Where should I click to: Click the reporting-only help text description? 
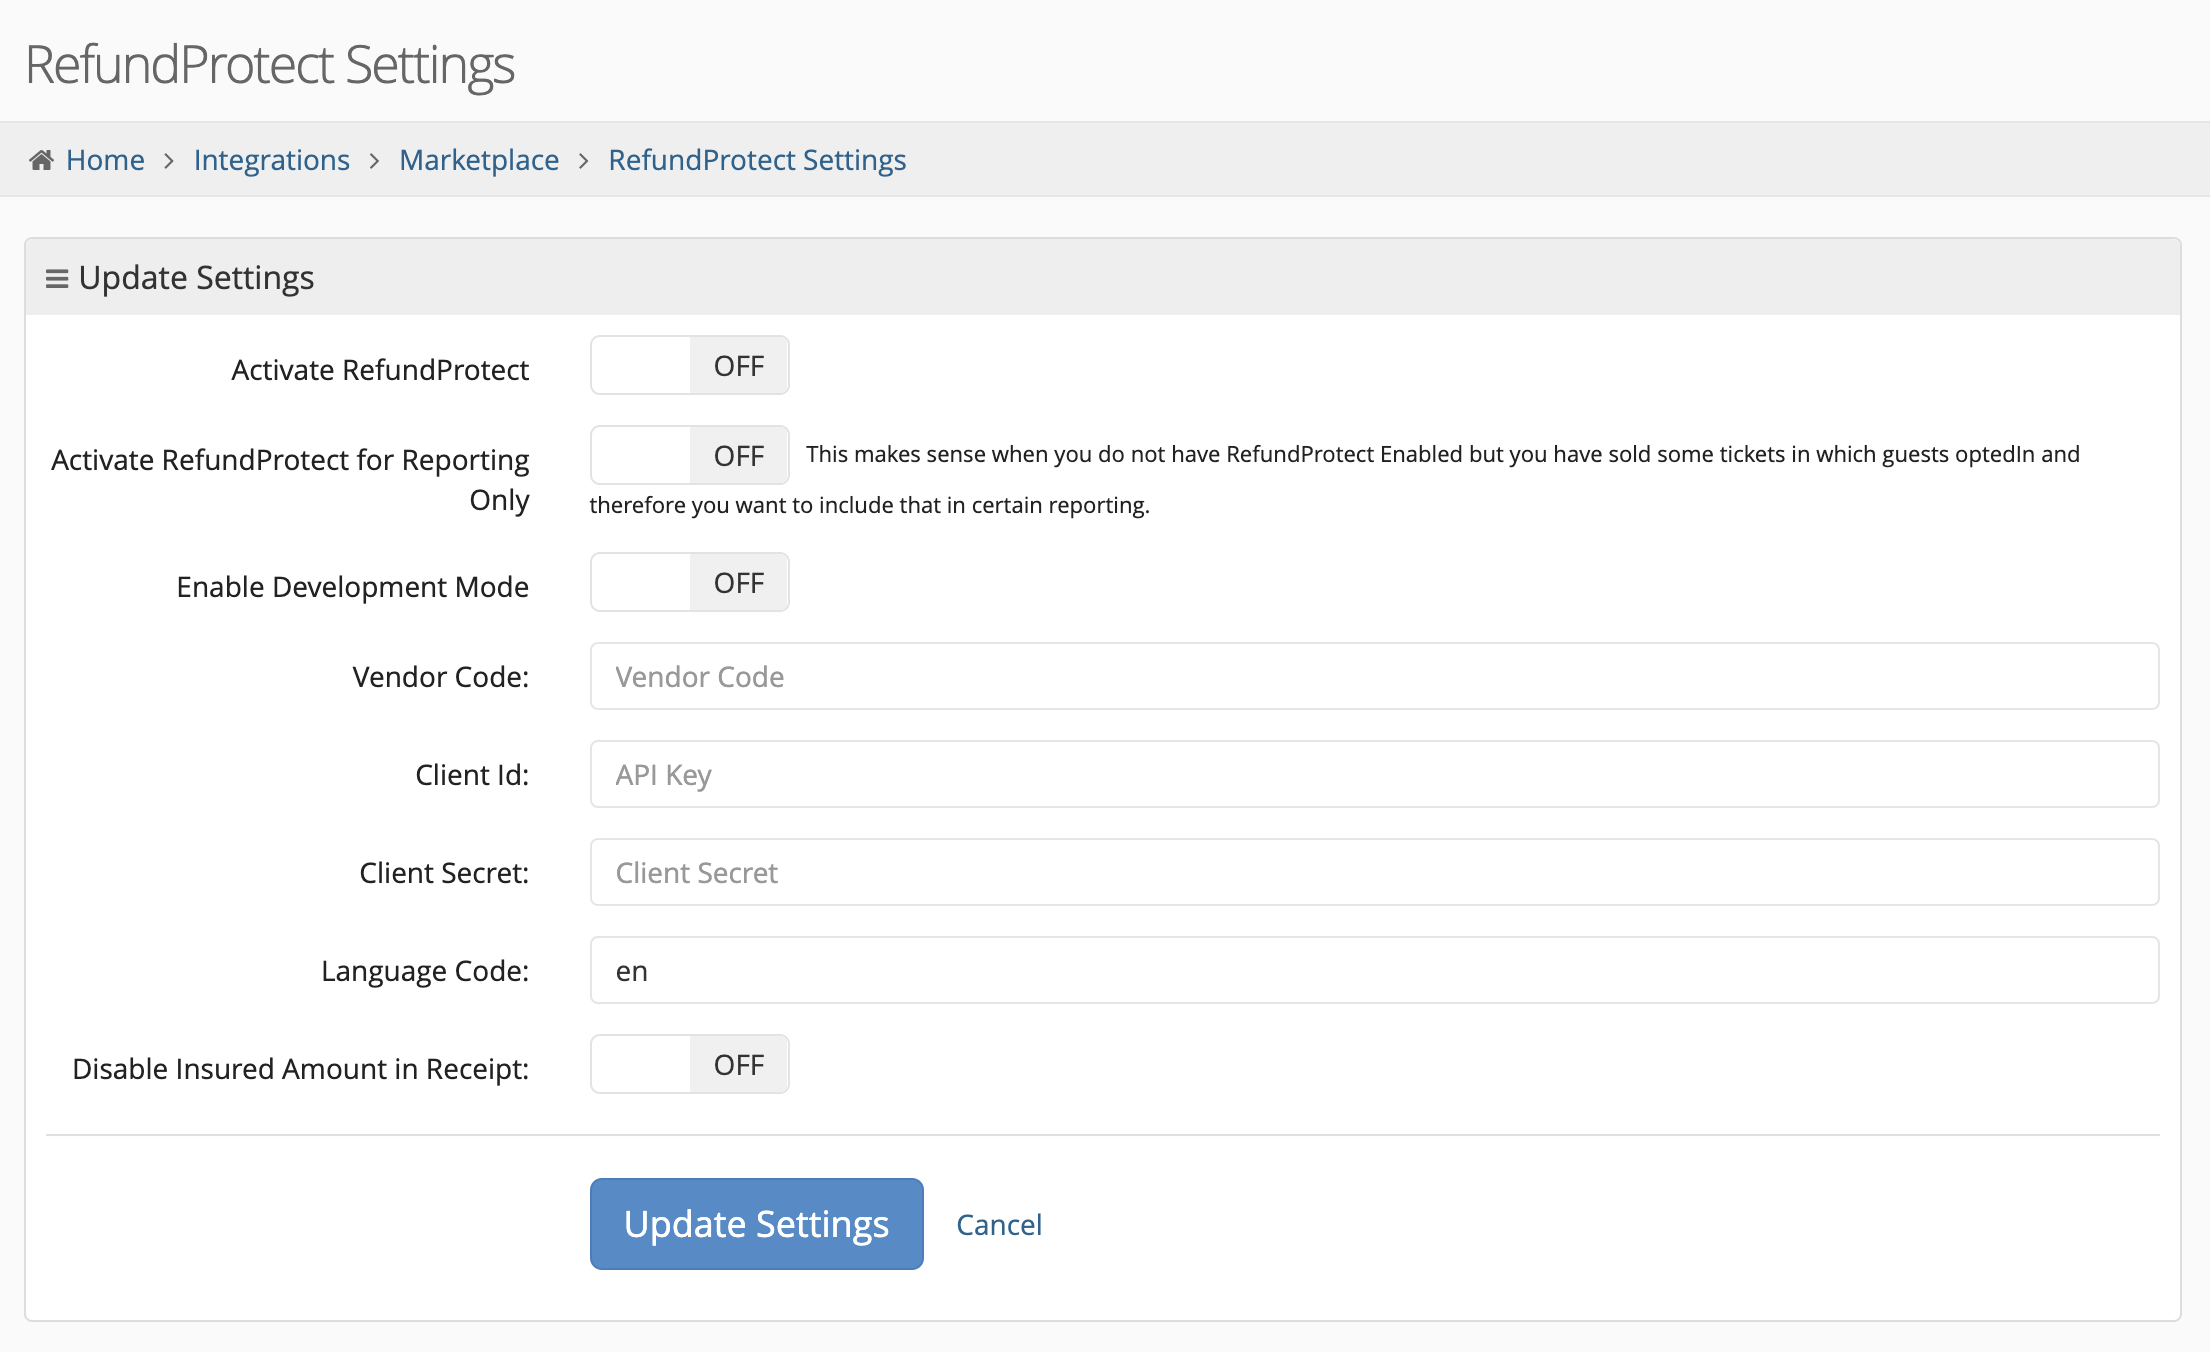tap(1335, 480)
